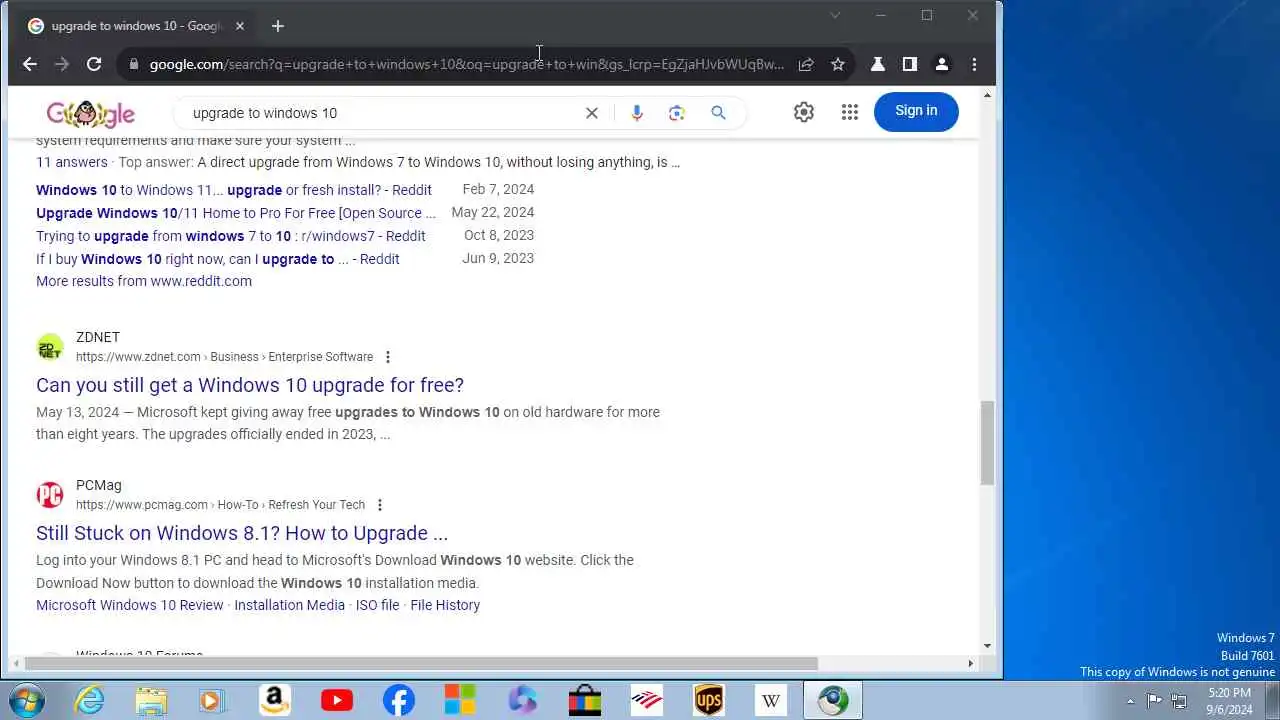Image resolution: width=1280 pixels, height=720 pixels.
Task: Submit search with magnifier icon
Action: (718, 113)
